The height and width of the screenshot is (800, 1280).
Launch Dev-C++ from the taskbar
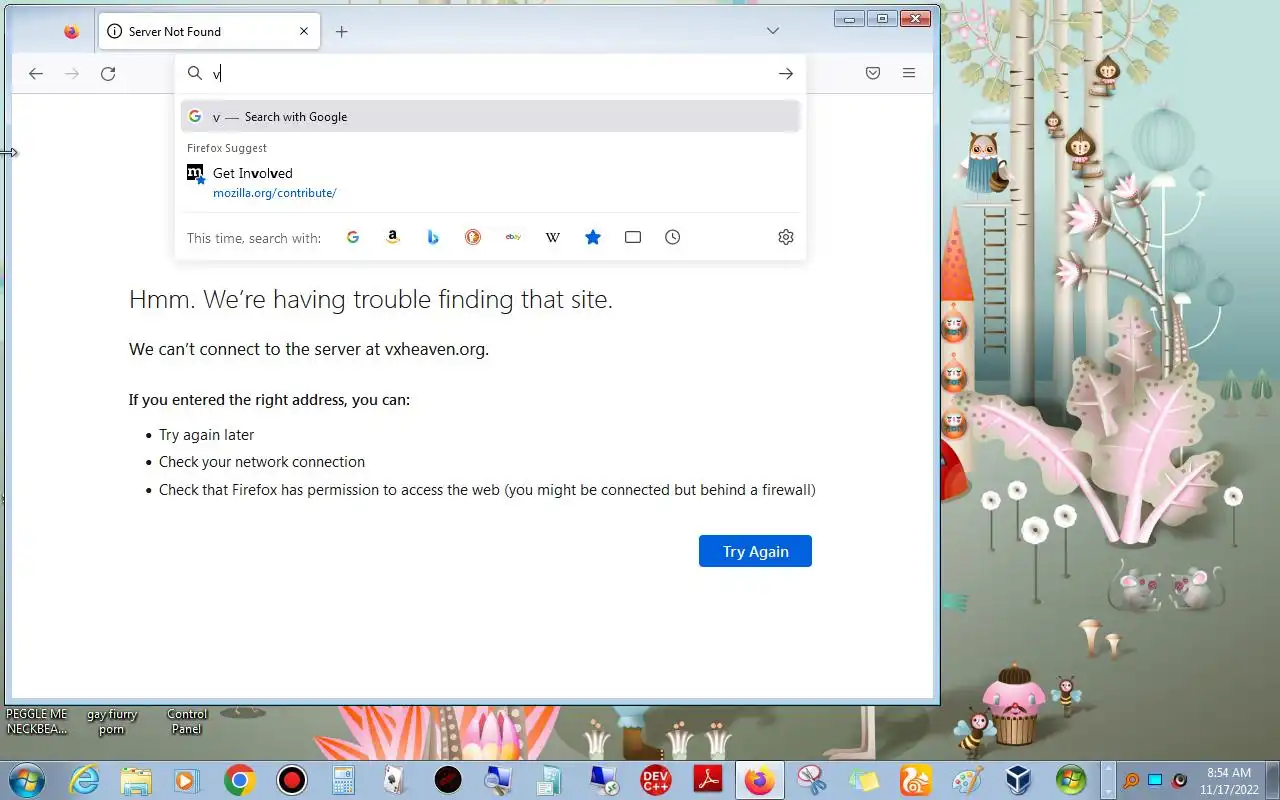pos(656,780)
